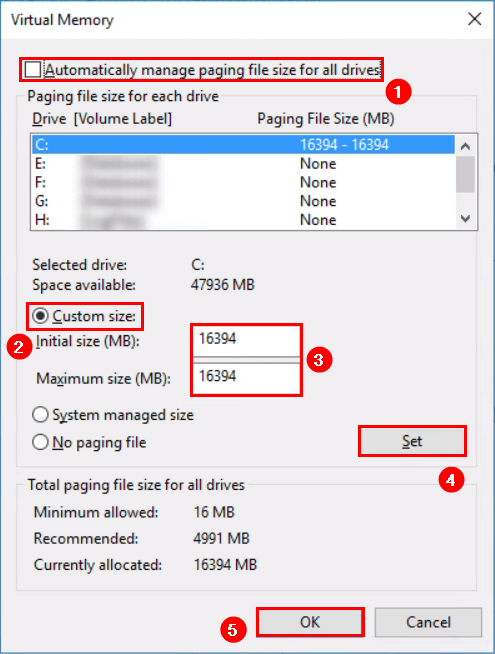Select drive E: in the list
The image size is (495, 654).
[x=243, y=164]
